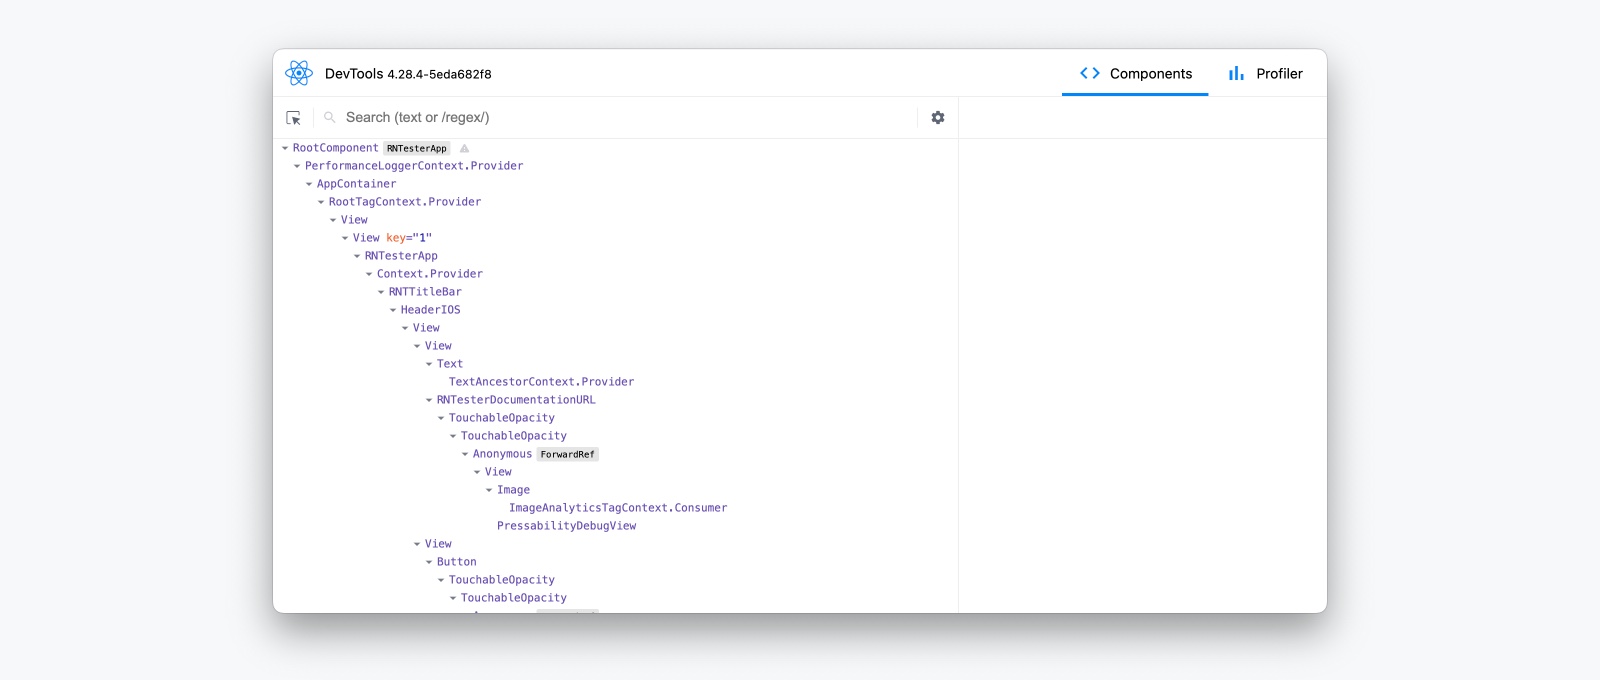The image size is (1600, 680).
Task: Switch to the Profiler tab
Action: [x=1265, y=73]
